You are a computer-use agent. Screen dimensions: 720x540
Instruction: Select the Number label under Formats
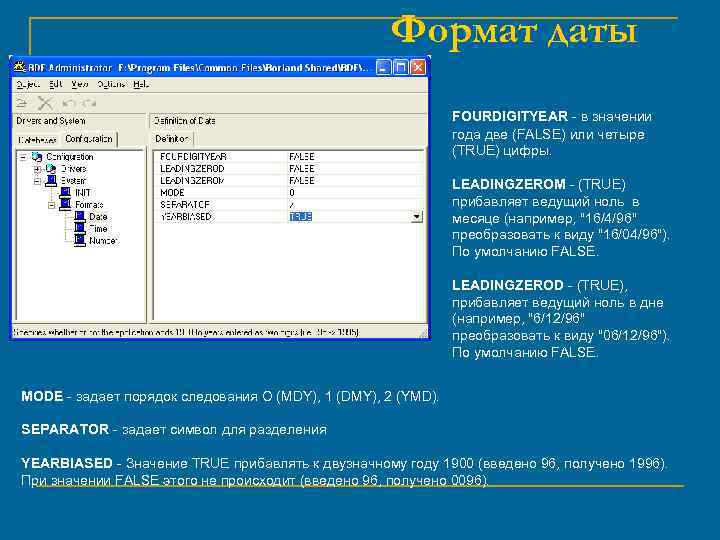[103, 240]
